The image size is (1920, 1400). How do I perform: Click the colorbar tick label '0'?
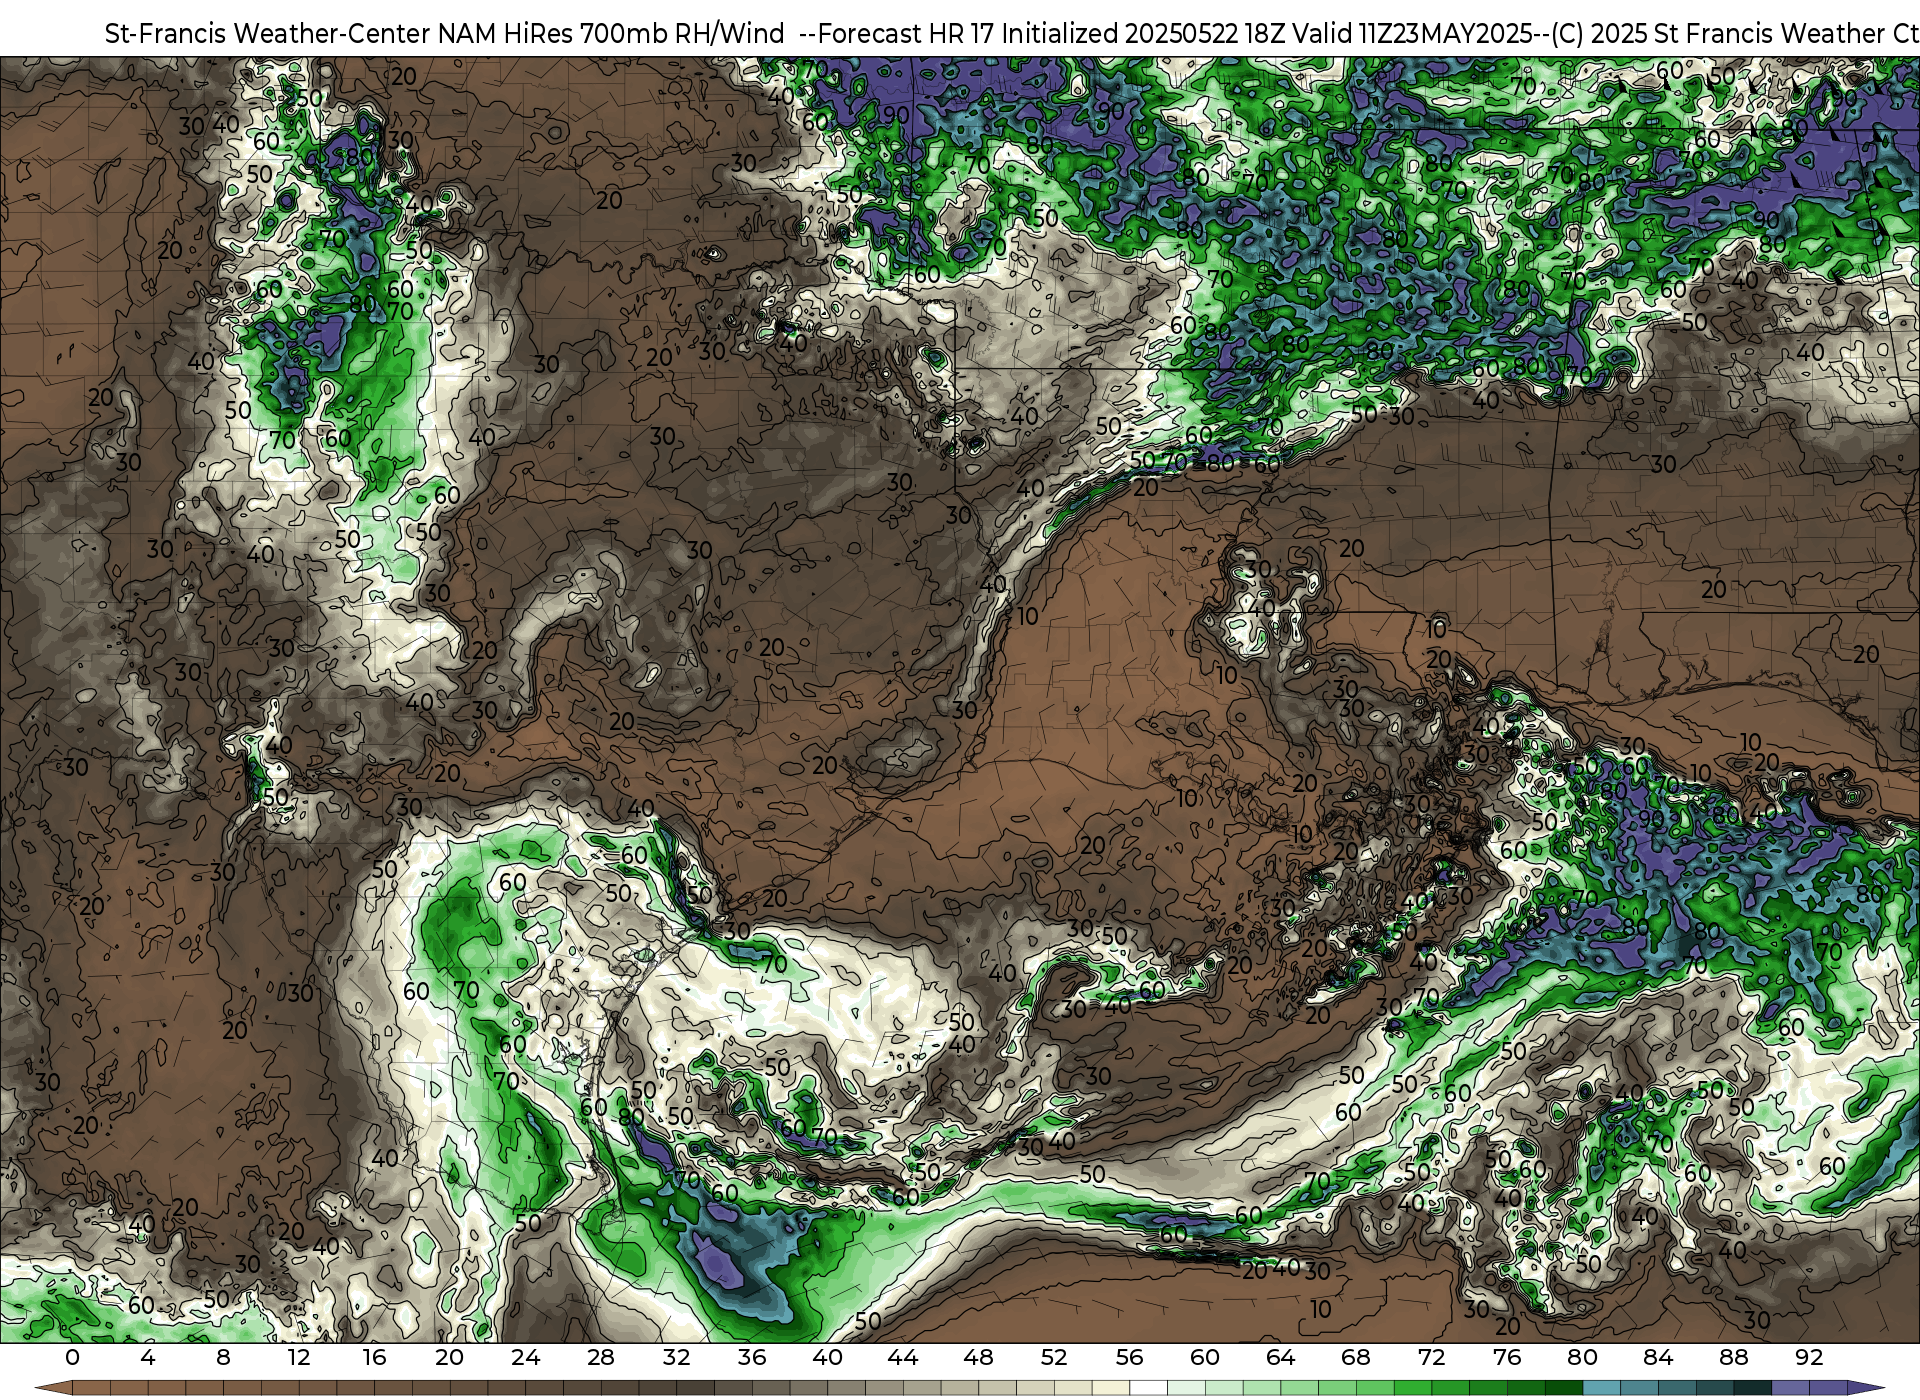[x=72, y=1357]
